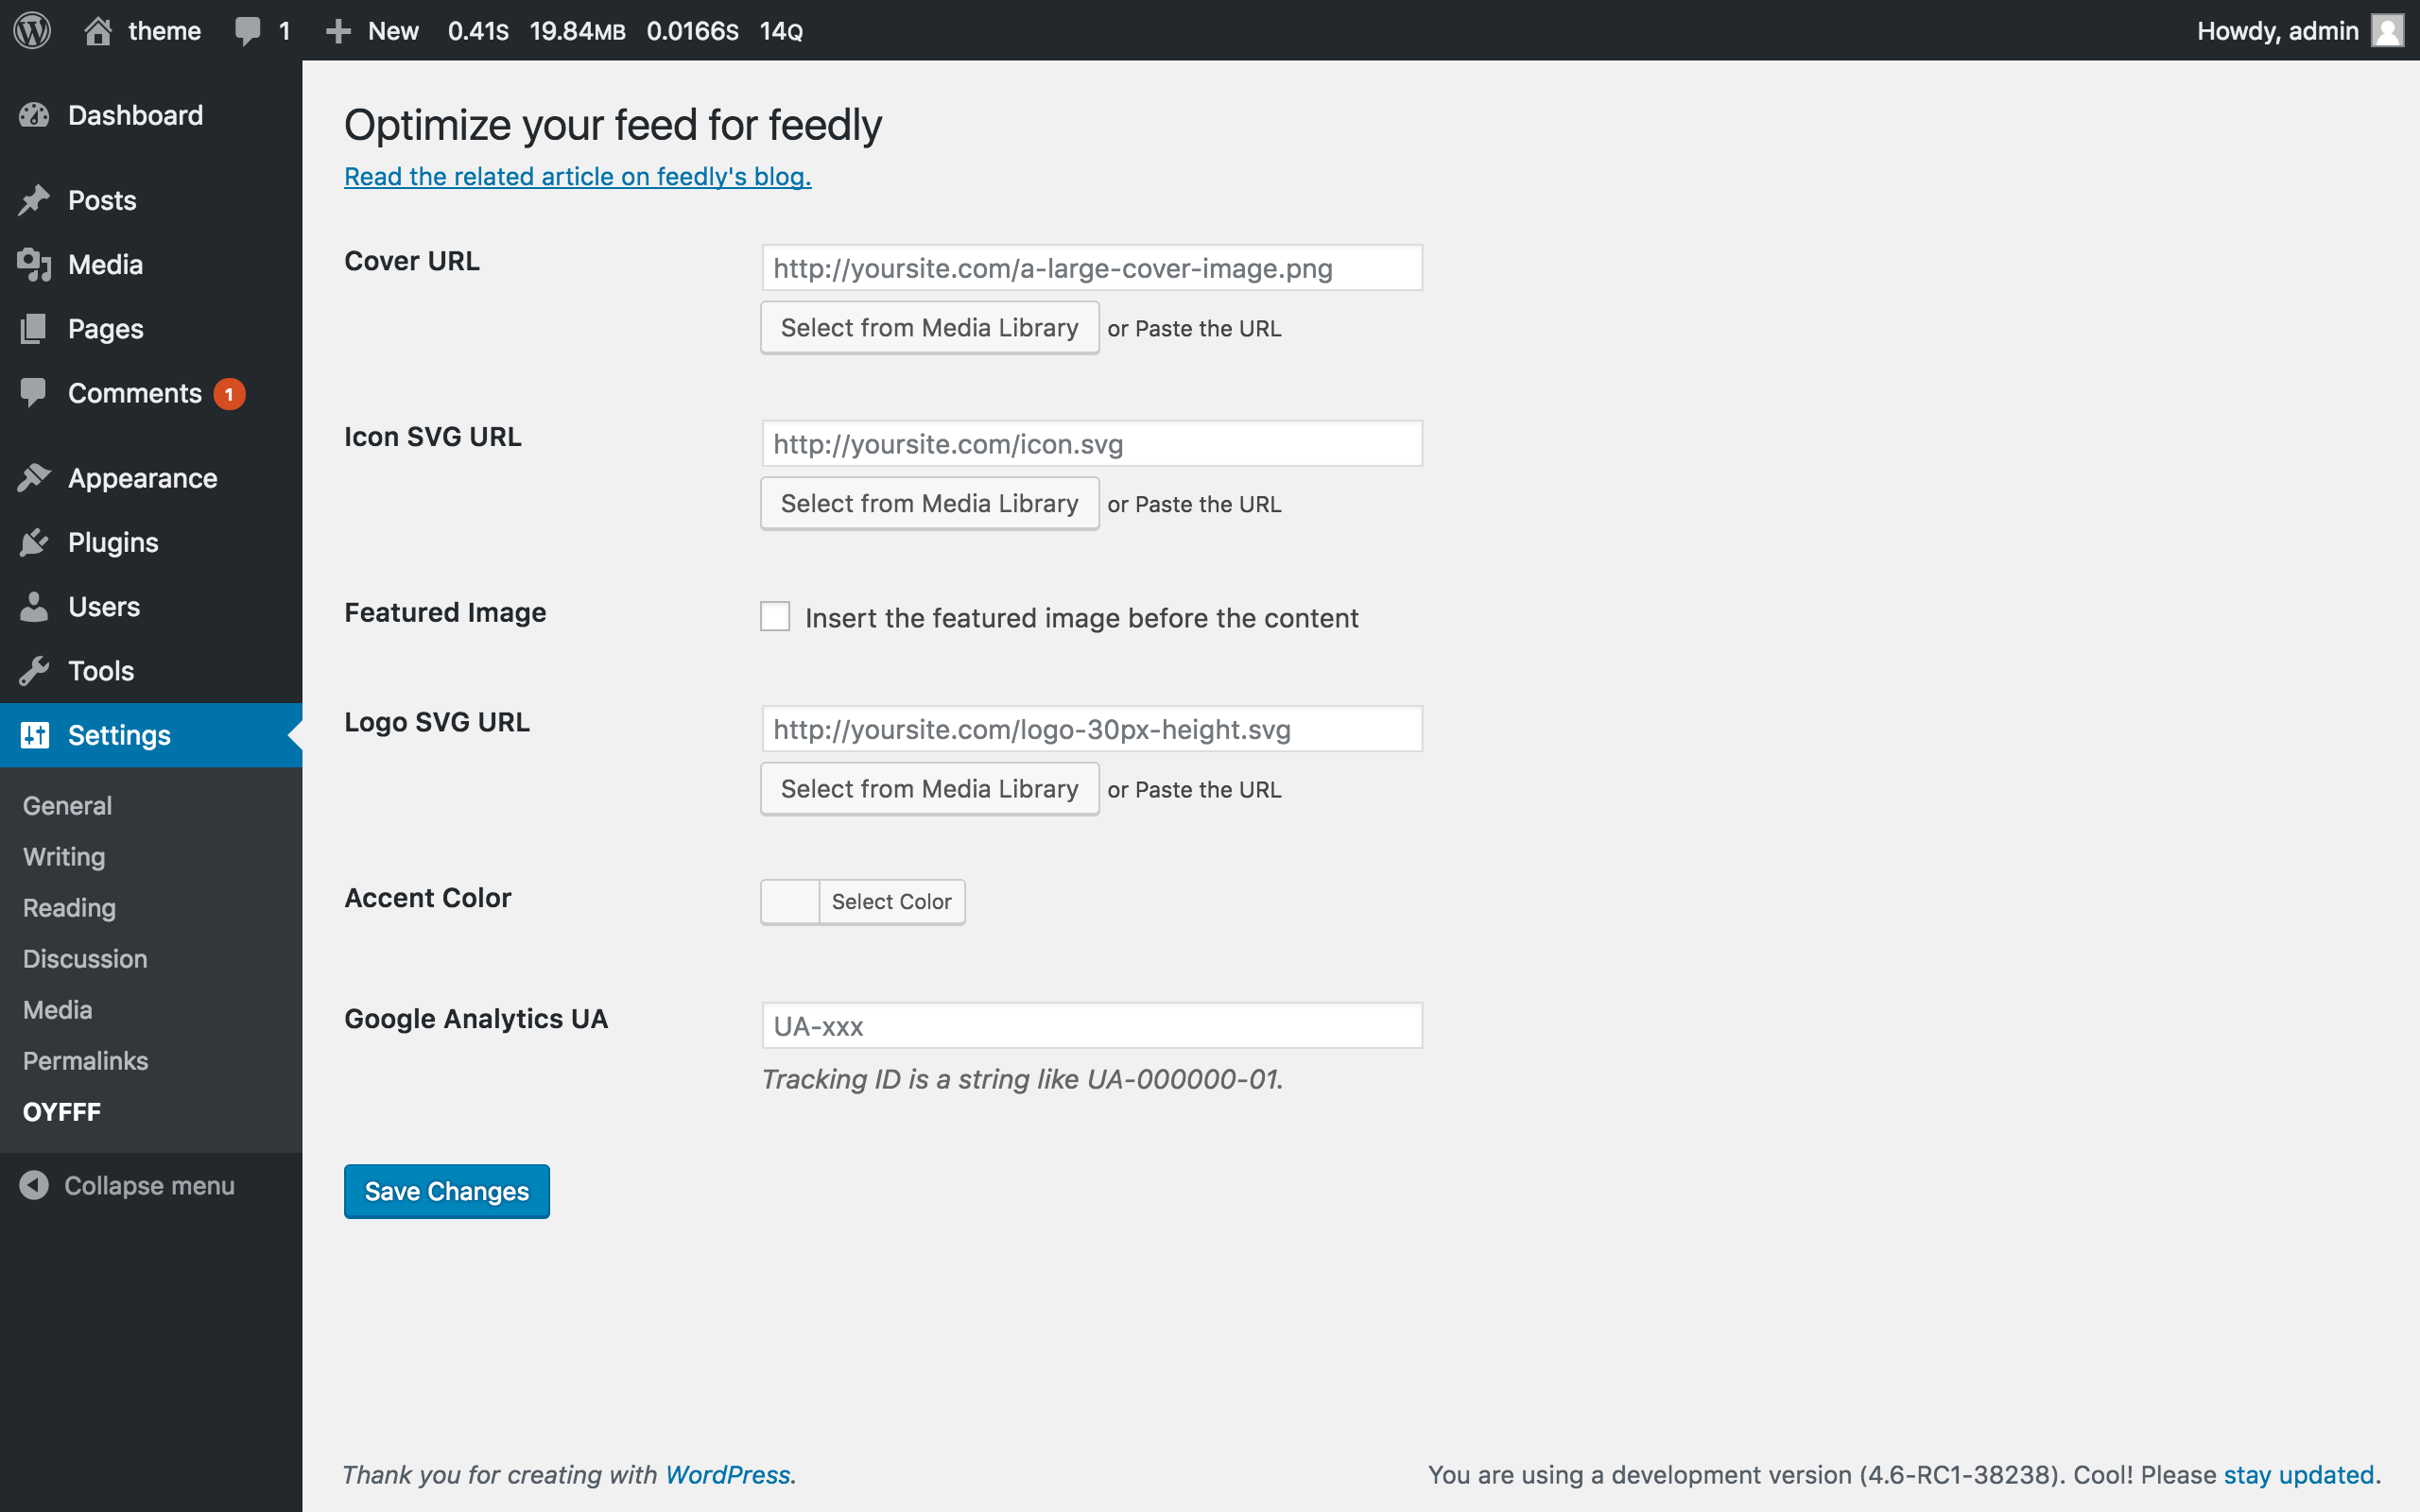Enable insert featured image checkbox
This screenshot has height=1512, width=2420.
click(x=775, y=617)
